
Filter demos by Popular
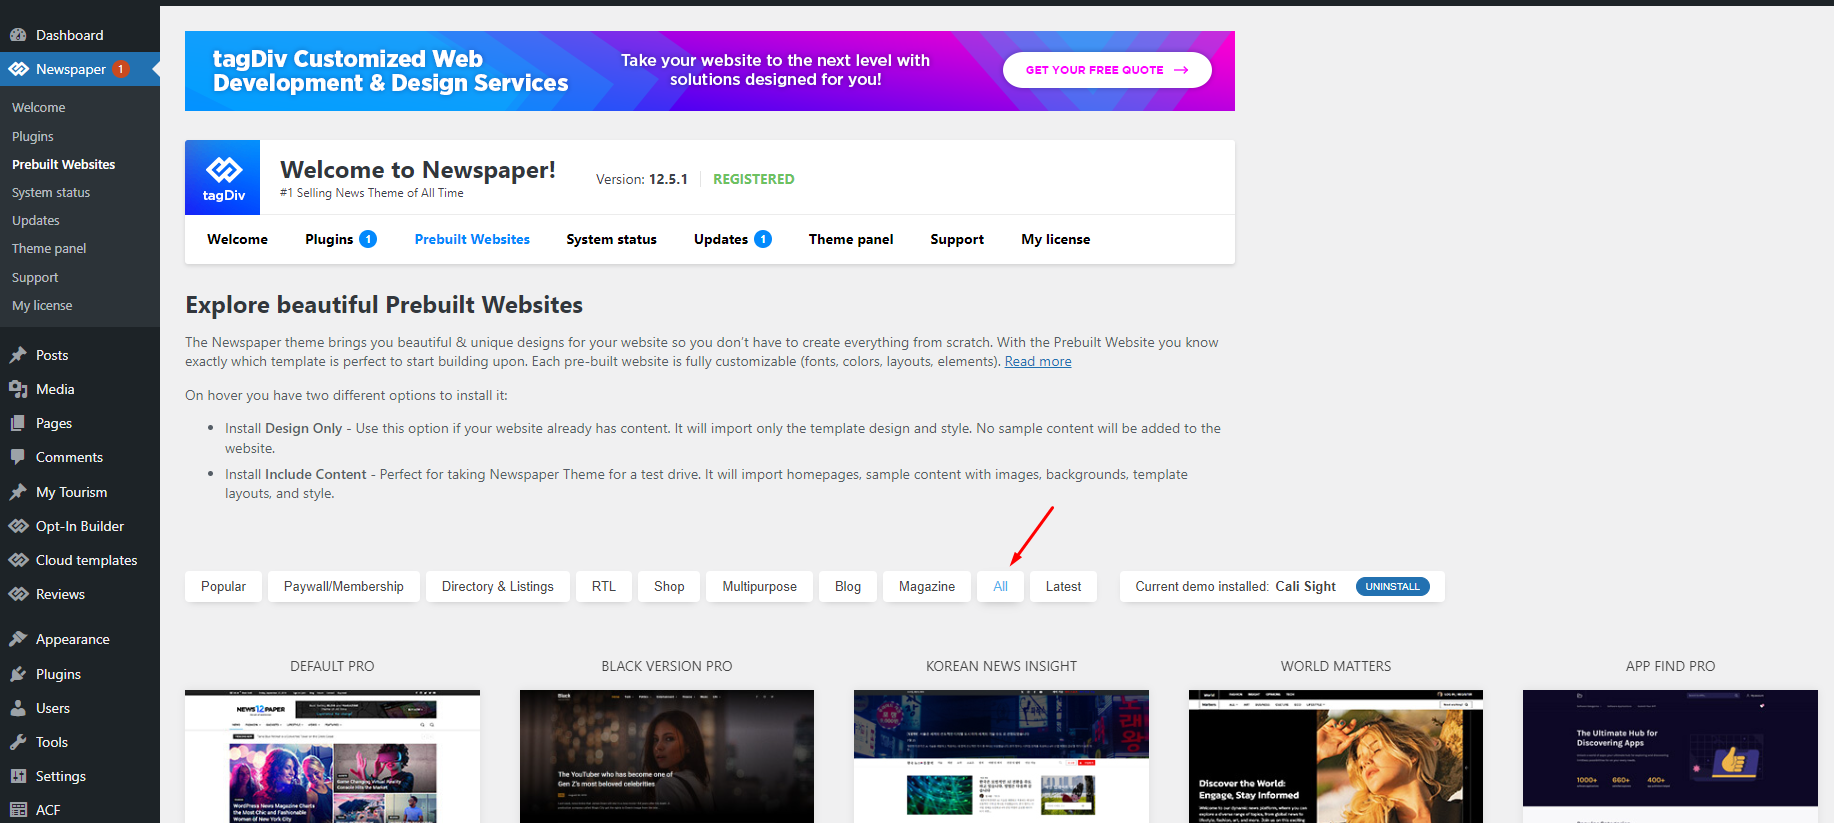click(223, 586)
